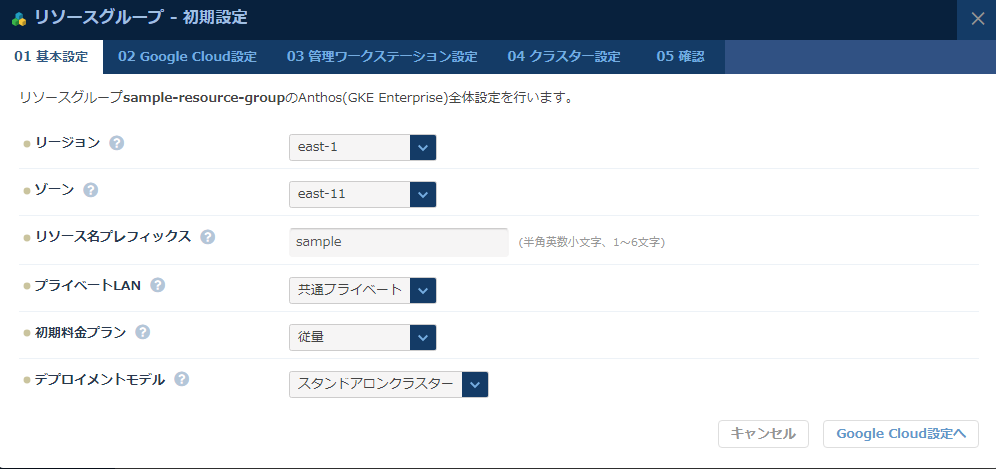The image size is (996, 469).
Task: Switch to 02 Google Cloud設定 tab
Action: click(187, 56)
